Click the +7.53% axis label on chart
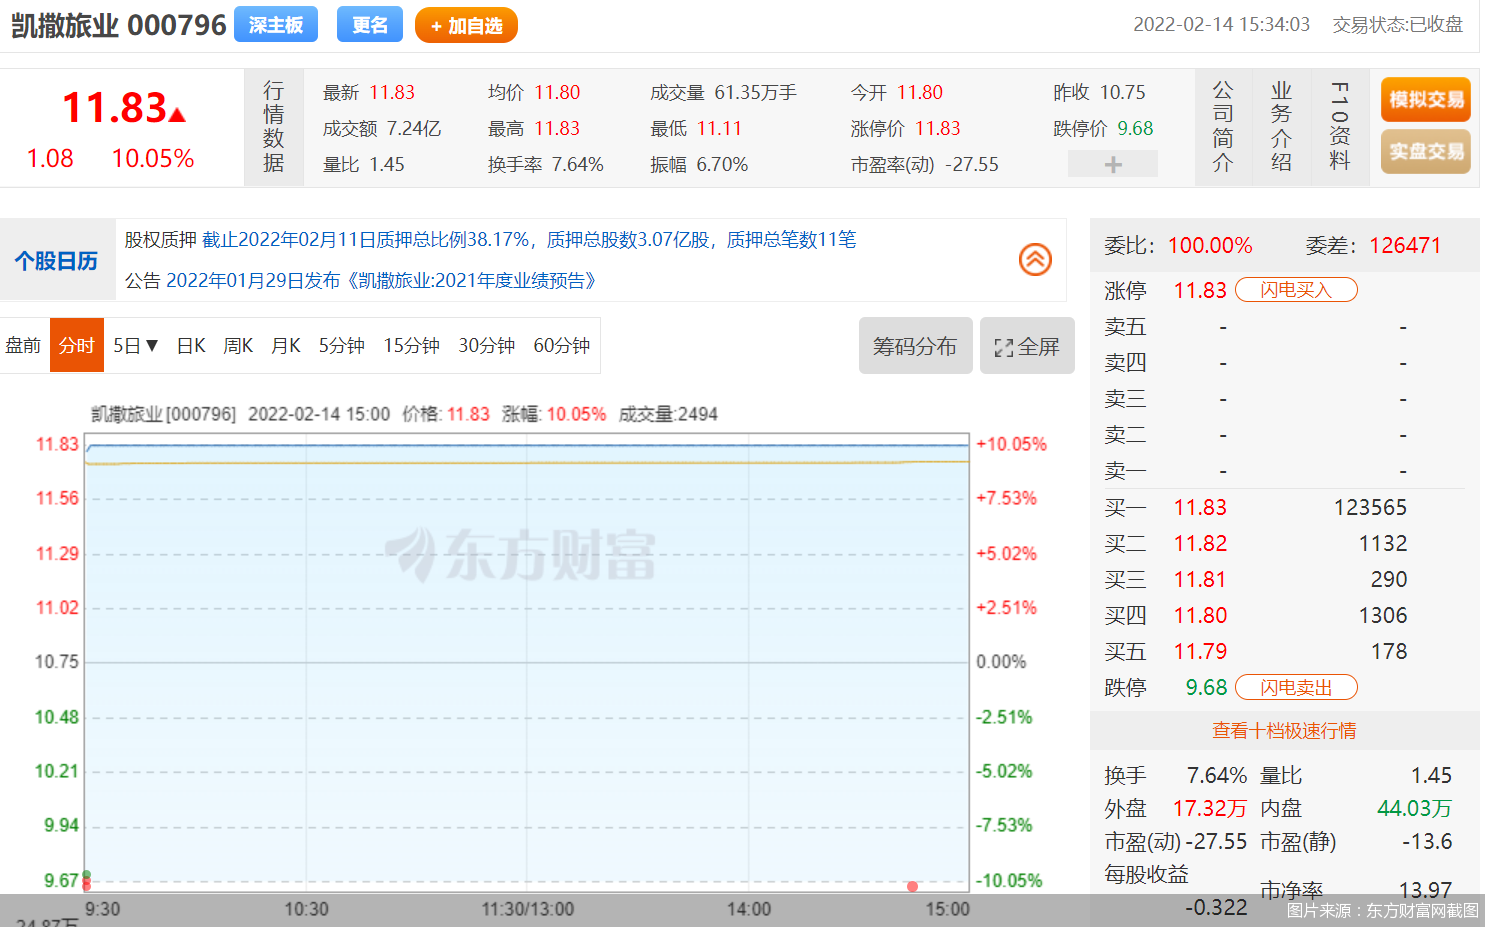 pyautogui.click(x=1006, y=498)
